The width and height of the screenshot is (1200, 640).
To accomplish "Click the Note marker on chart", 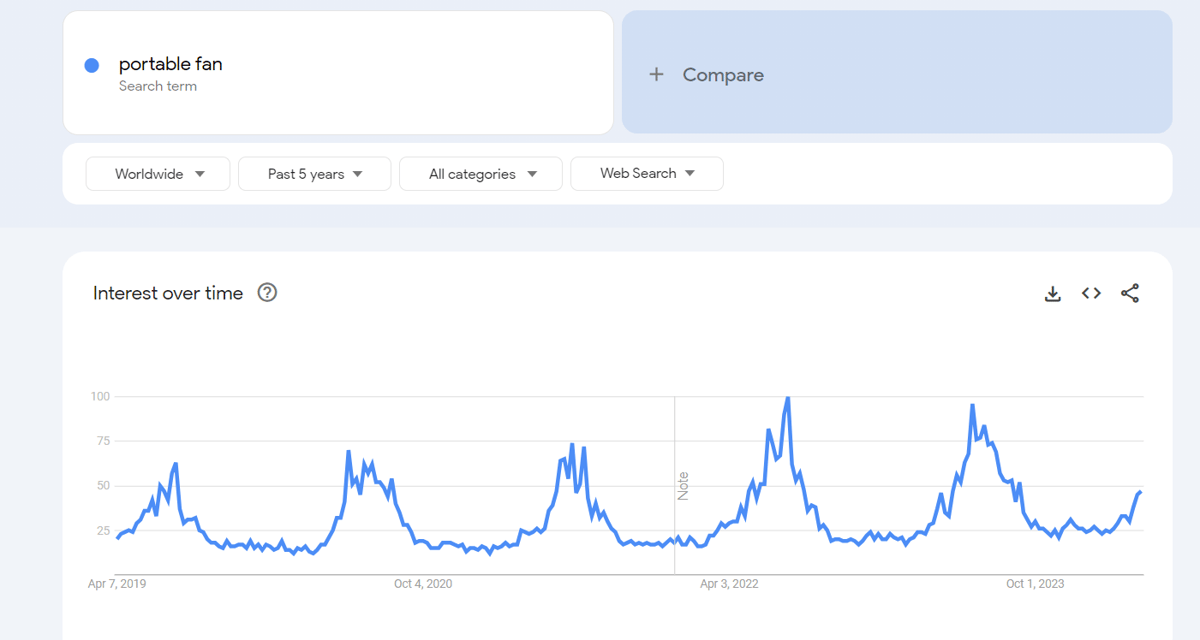I will click(x=684, y=486).
